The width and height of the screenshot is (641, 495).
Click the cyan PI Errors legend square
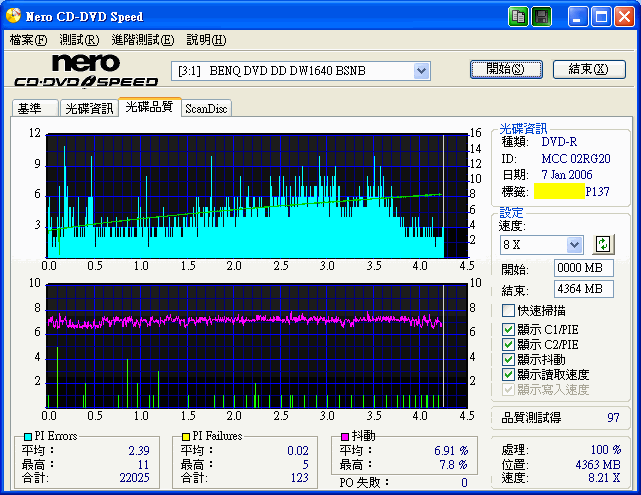27,437
